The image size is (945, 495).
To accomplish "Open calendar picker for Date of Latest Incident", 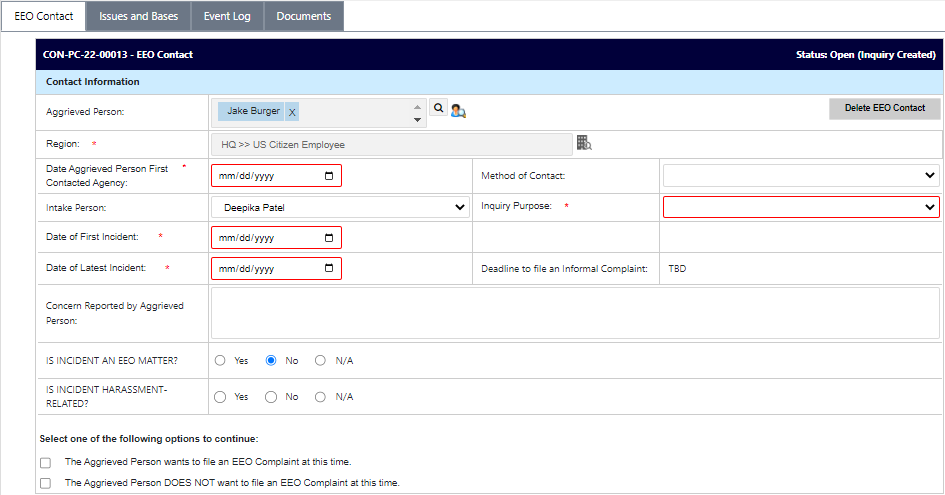I will click(x=329, y=268).
